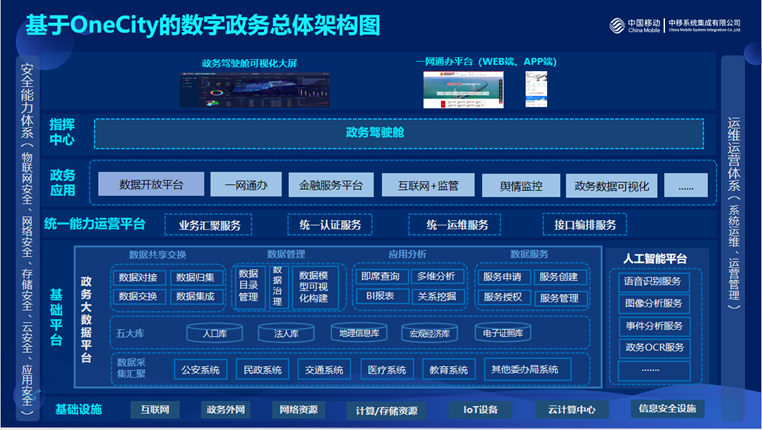Select the 地理信息库 database cylinder
This screenshot has width=762, height=430.
[x=359, y=332]
